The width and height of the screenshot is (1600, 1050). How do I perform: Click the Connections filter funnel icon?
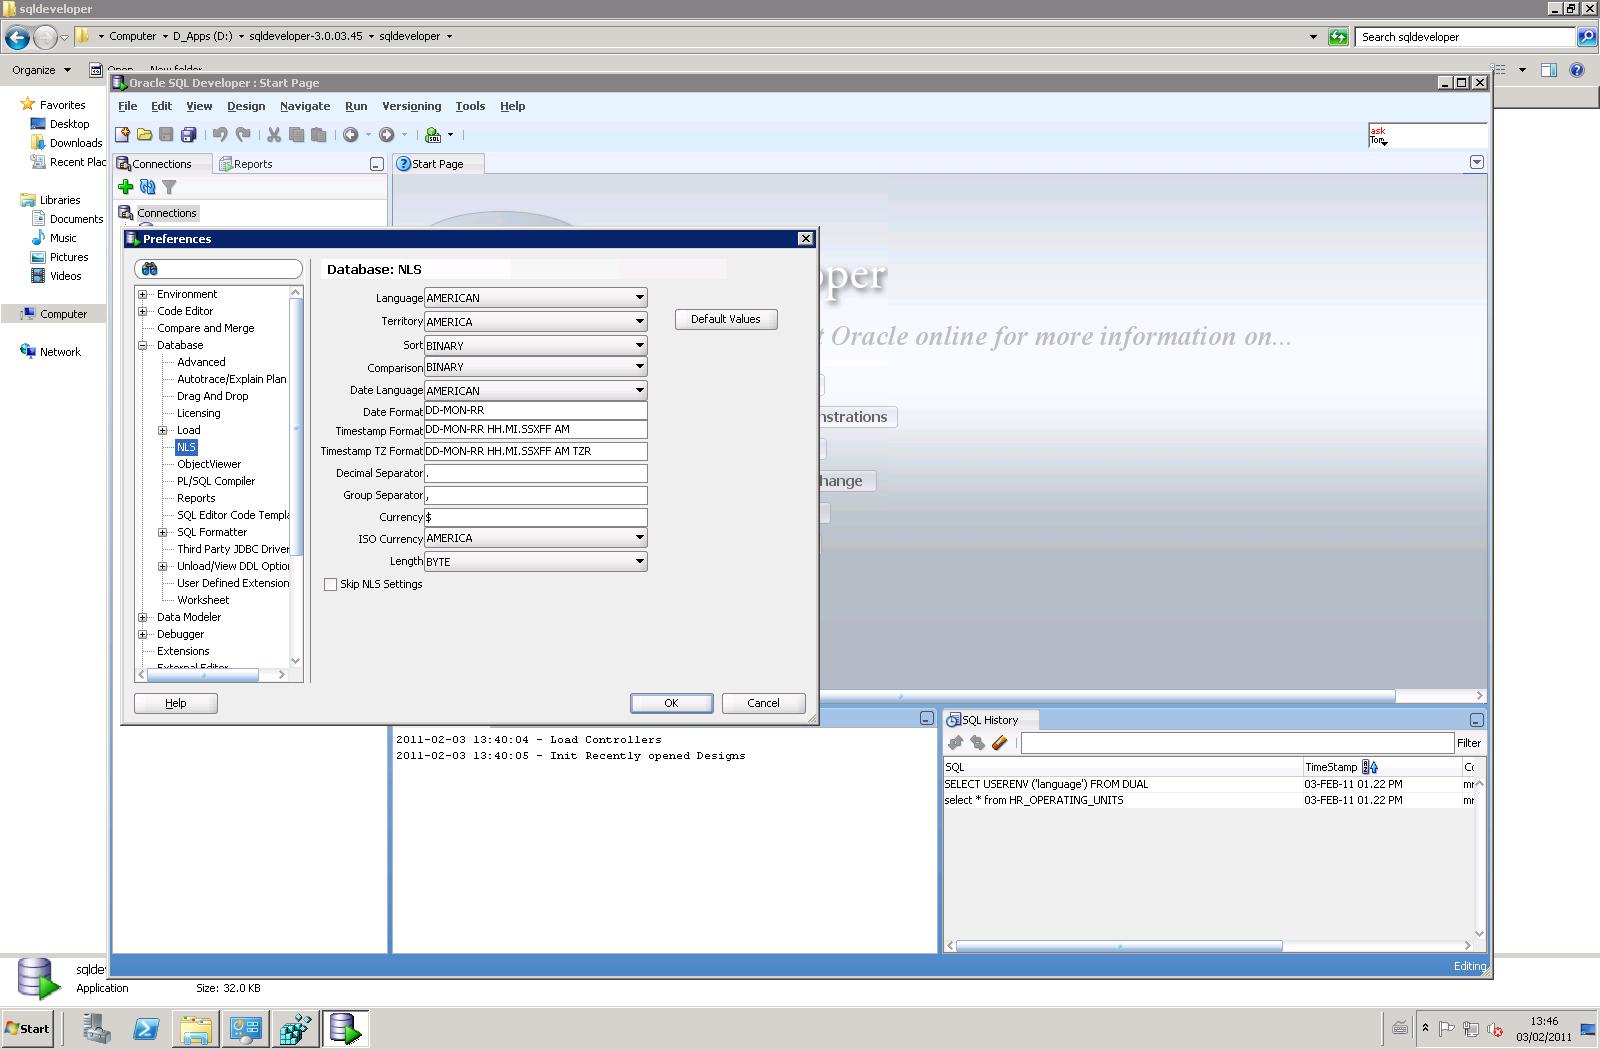coord(170,187)
